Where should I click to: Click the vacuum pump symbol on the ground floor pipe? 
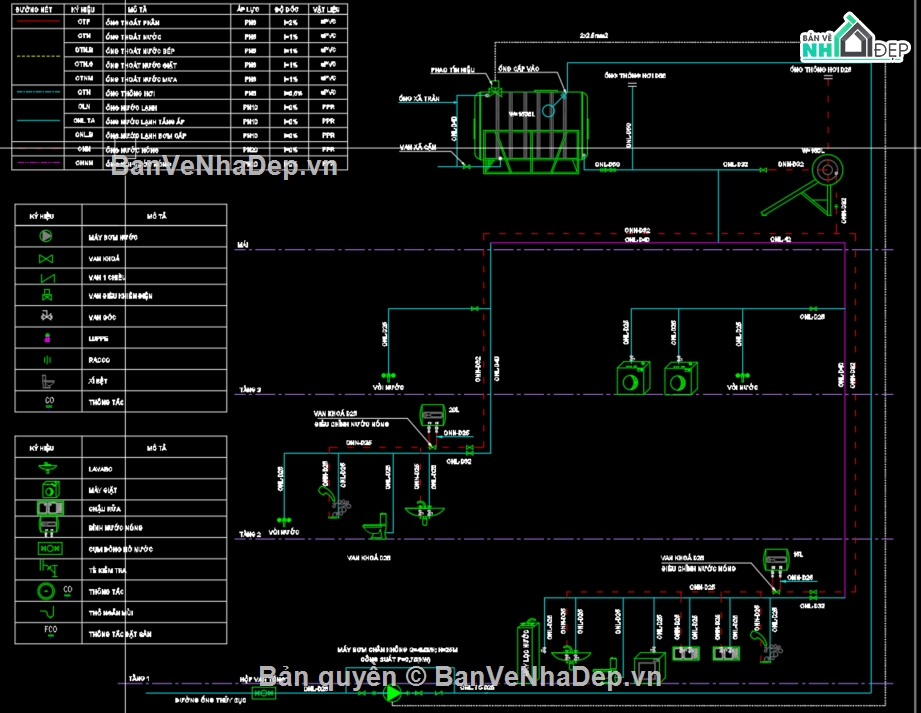(393, 691)
